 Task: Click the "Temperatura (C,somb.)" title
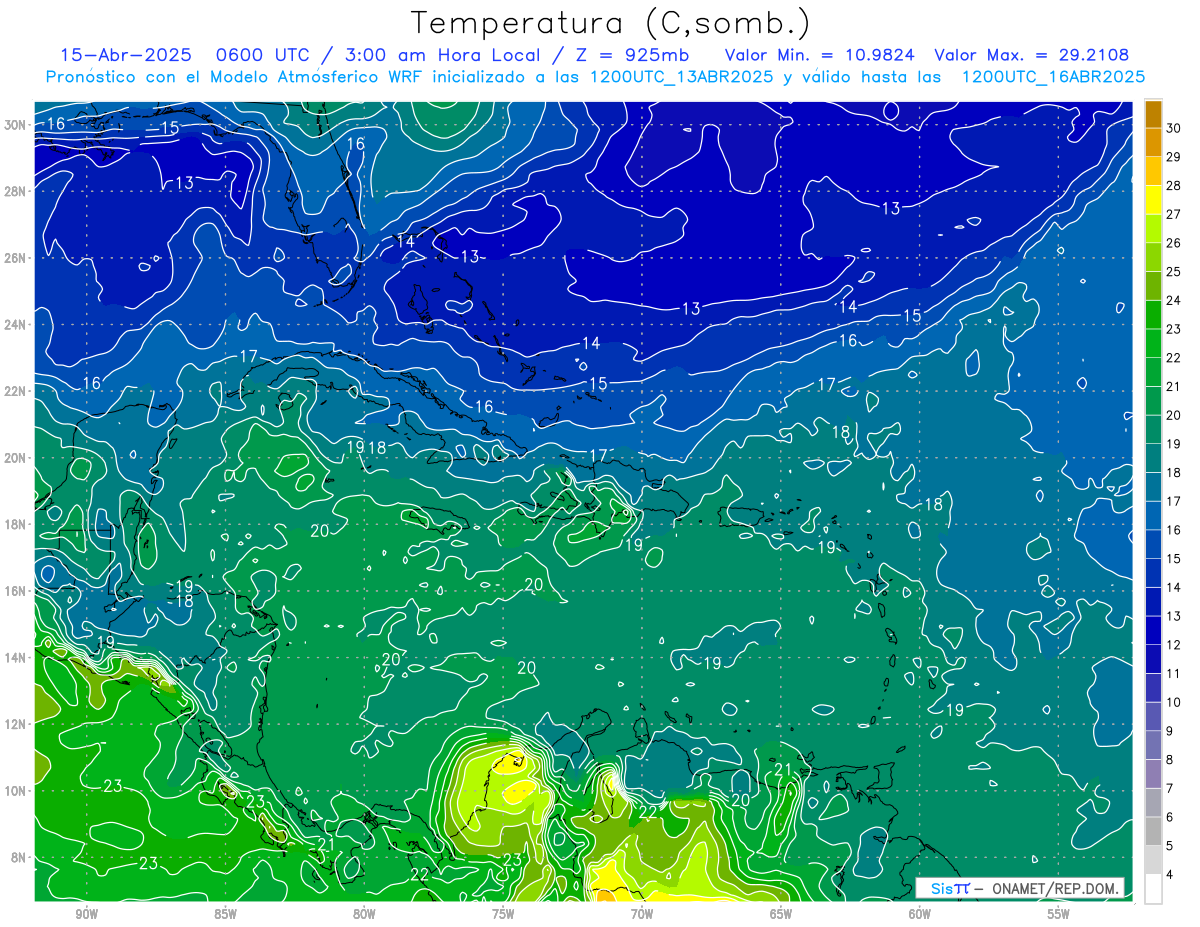click(611, 24)
